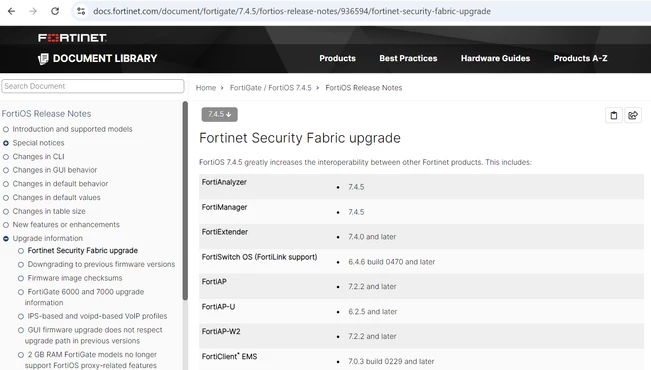
Task: Click FortiSwitch OS (FortiLink support) cell
Action: coord(259,257)
